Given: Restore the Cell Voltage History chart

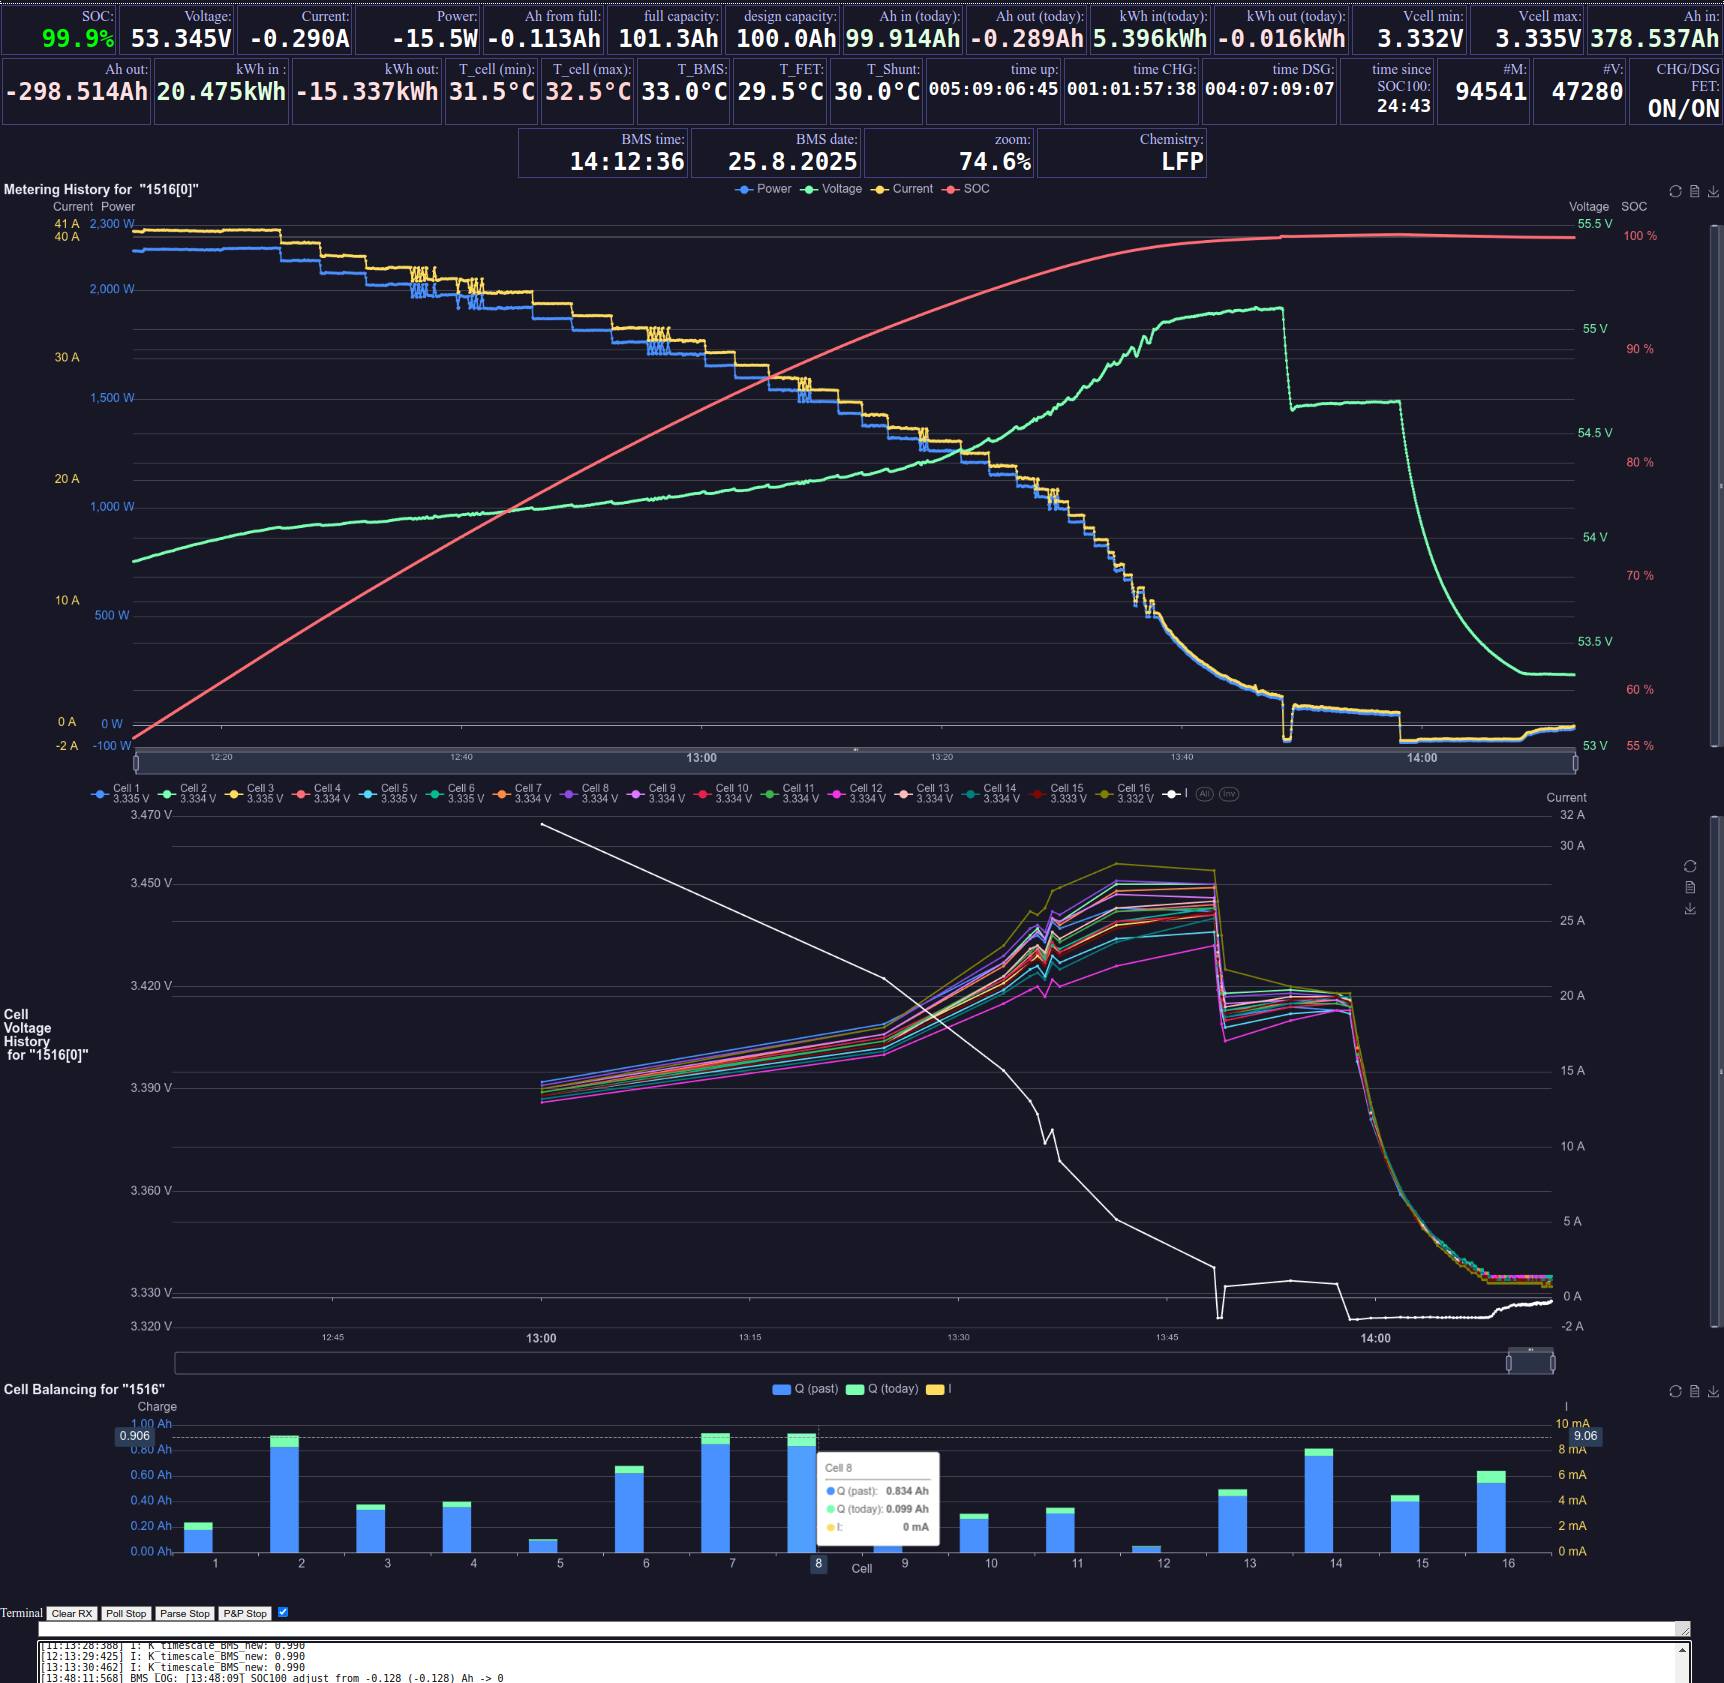Looking at the screenshot, I should click(1690, 866).
